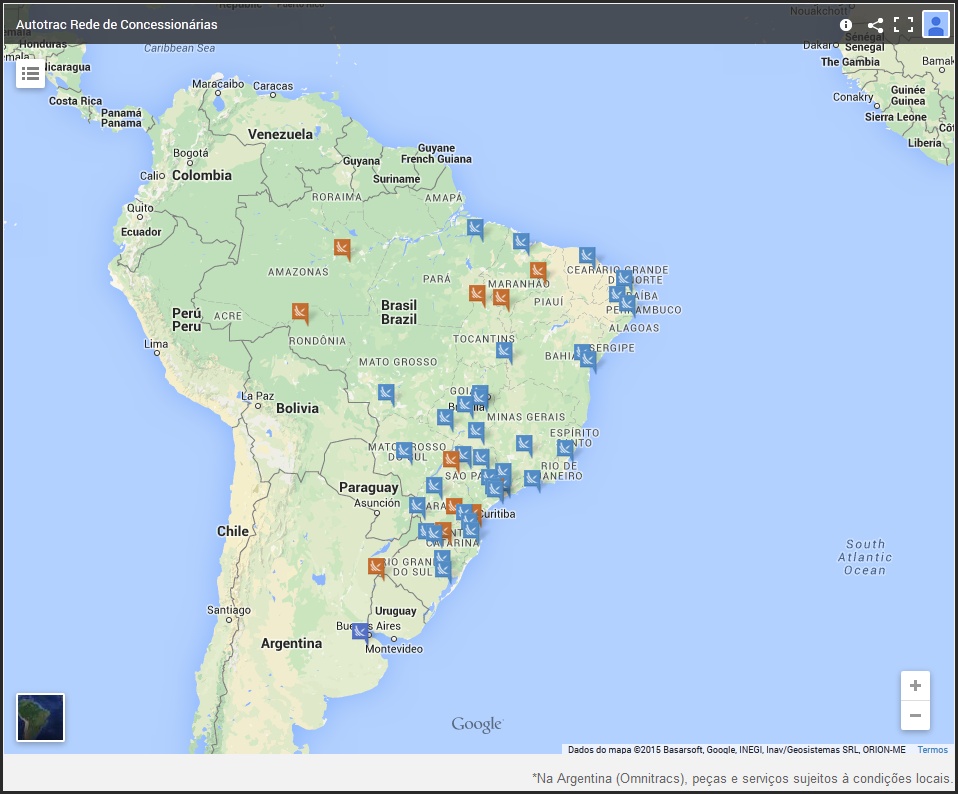The height and width of the screenshot is (794, 958).
Task: Share this Autotrac map
Action: coord(875,24)
